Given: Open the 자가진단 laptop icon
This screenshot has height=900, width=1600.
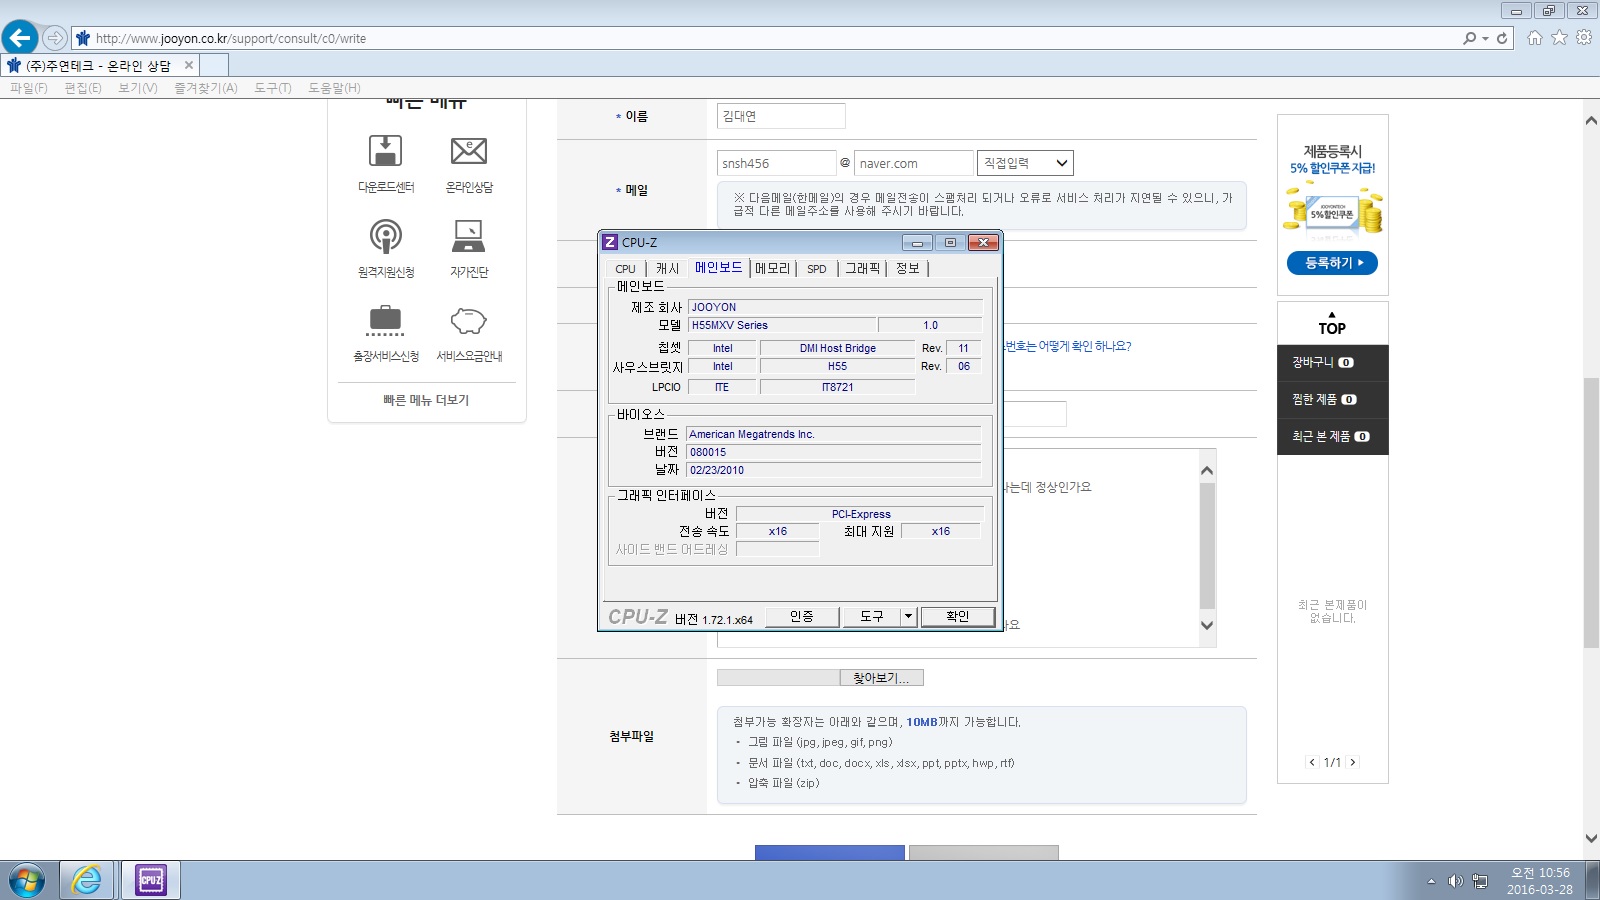Looking at the screenshot, I should tap(469, 236).
